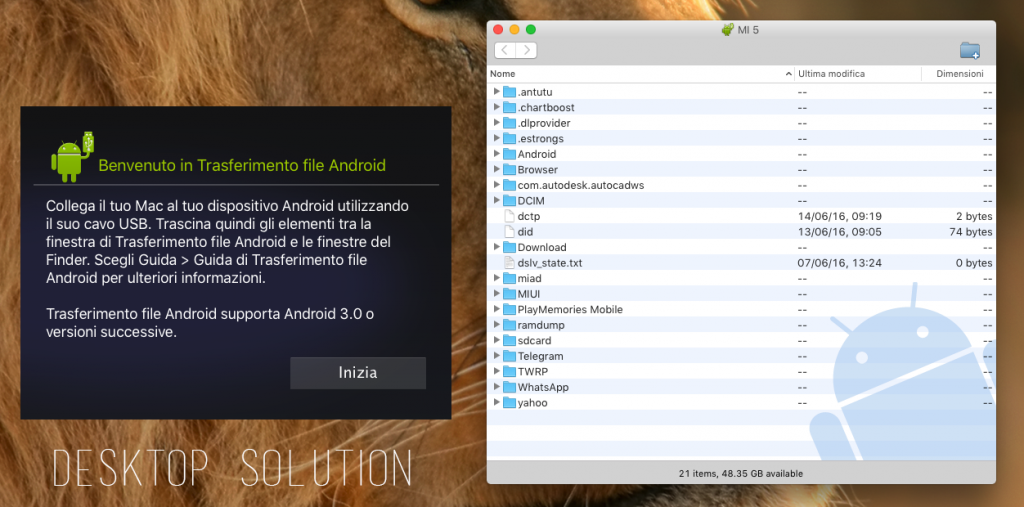The height and width of the screenshot is (507, 1024).
Task: Click the .dlprovider folder icon
Action: [509, 123]
